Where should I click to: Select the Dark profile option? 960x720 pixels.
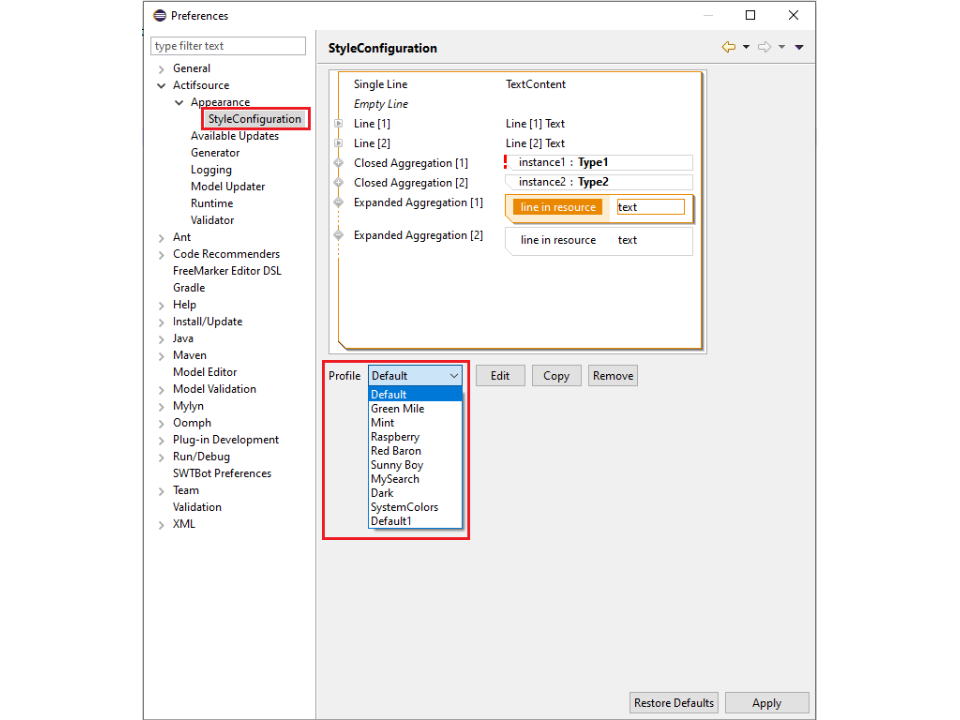coord(382,493)
